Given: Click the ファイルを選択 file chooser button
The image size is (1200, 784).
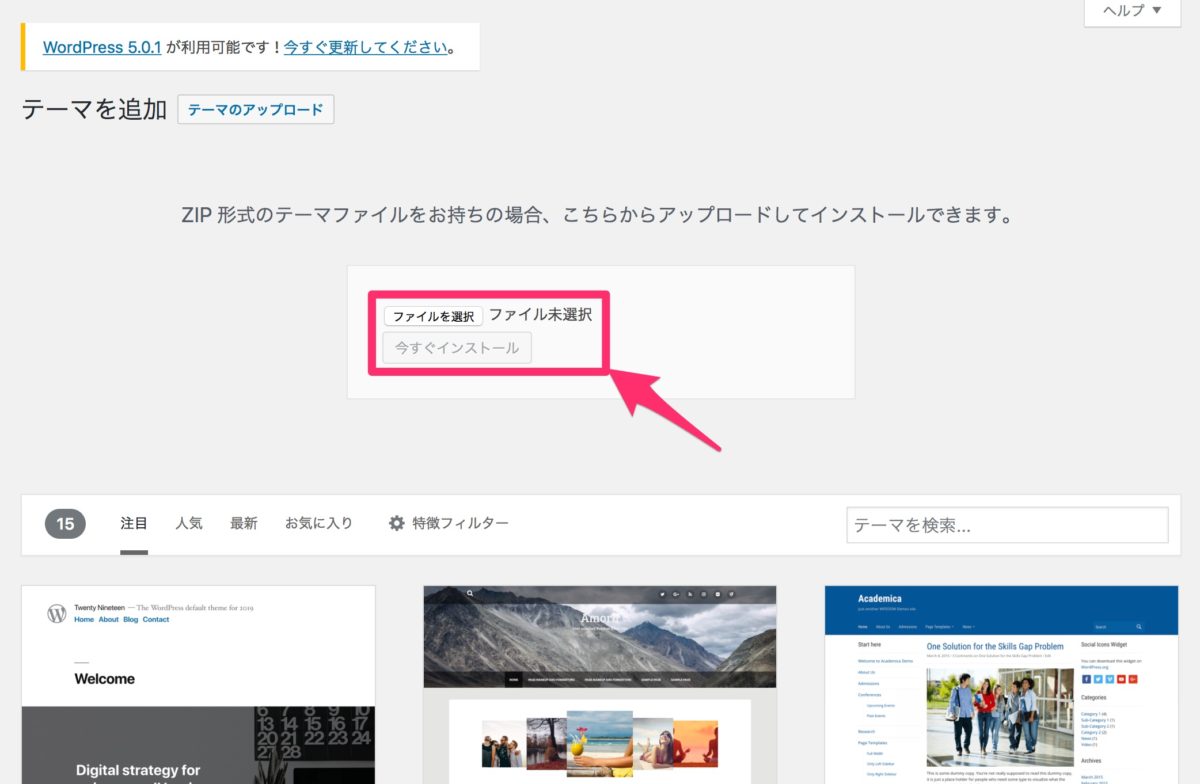Looking at the screenshot, I should point(433,316).
